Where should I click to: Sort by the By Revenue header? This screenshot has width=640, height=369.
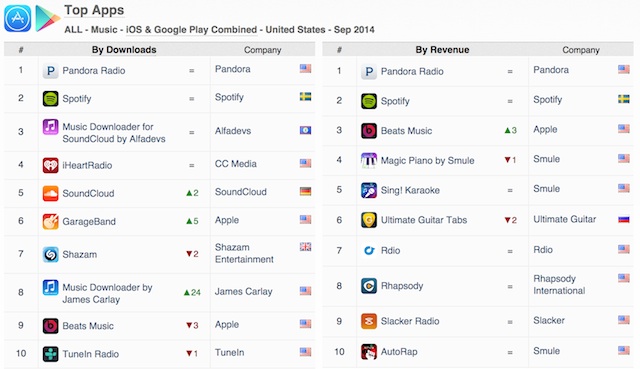pyautogui.click(x=442, y=50)
